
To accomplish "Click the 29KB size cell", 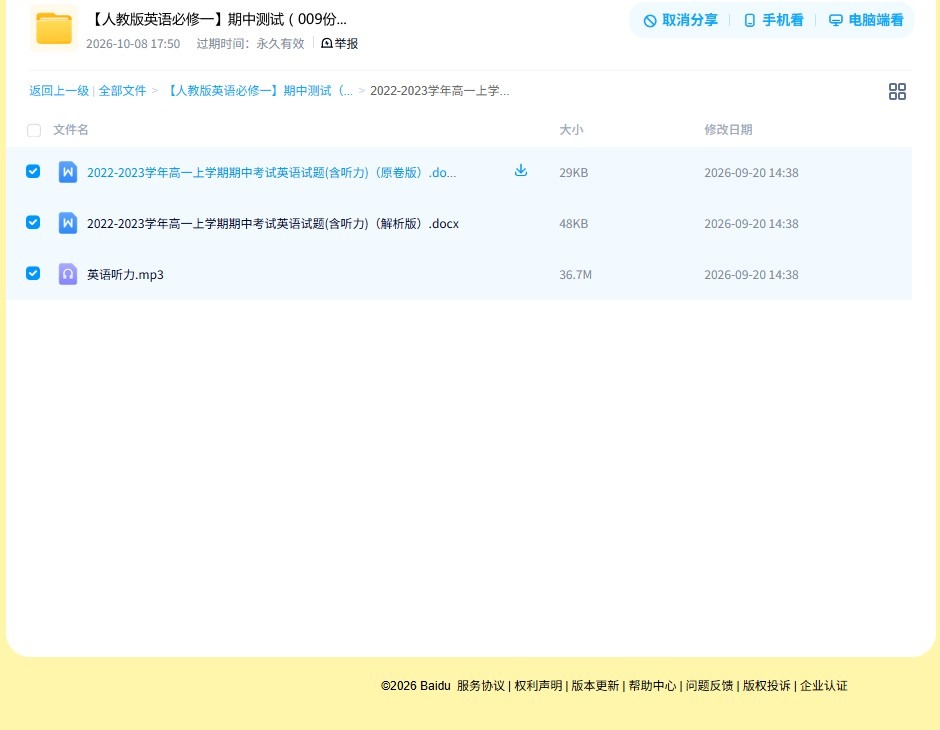I will coord(574,173).
